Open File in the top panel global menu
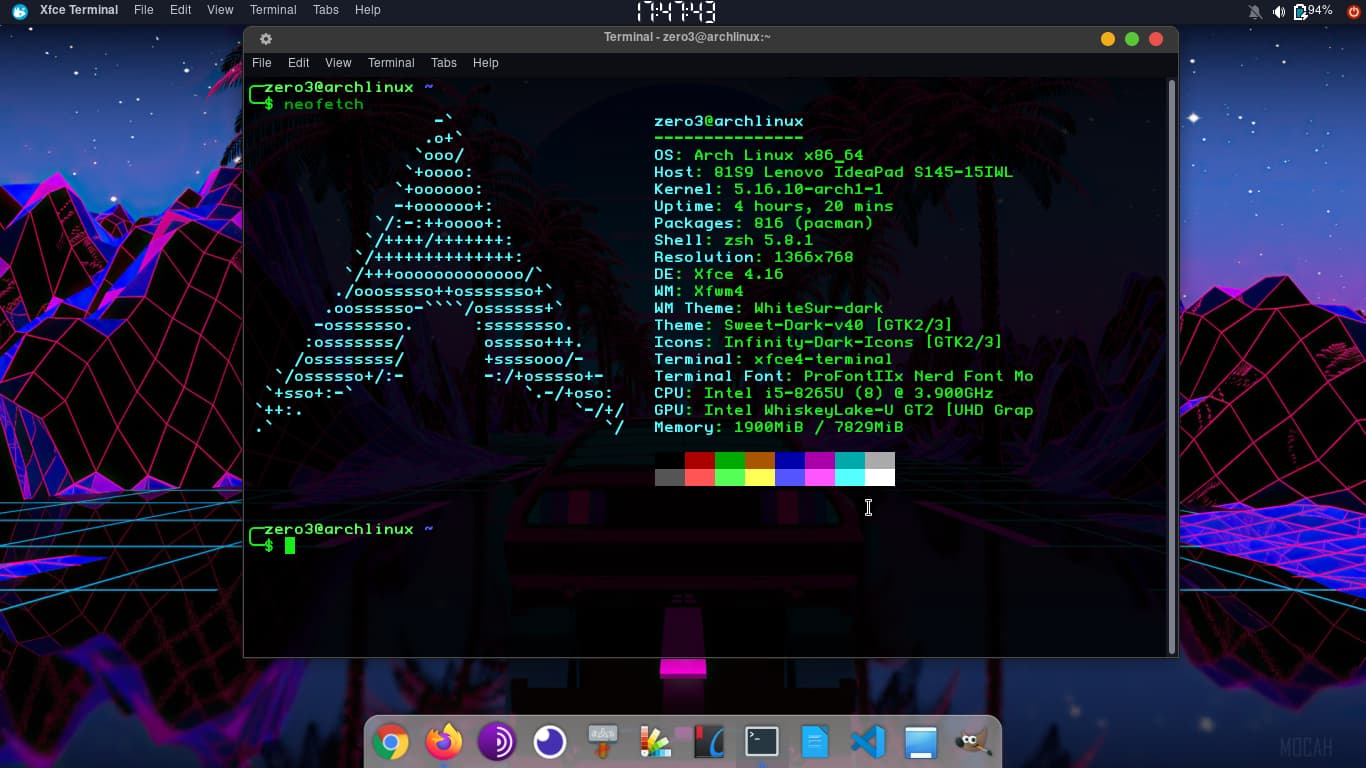 [x=144, y=10]
